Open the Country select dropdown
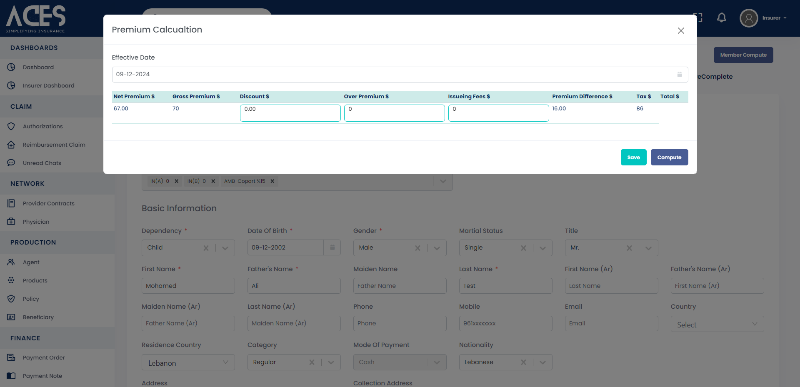The width and height of the screenshot is (800, 387). 717,324
